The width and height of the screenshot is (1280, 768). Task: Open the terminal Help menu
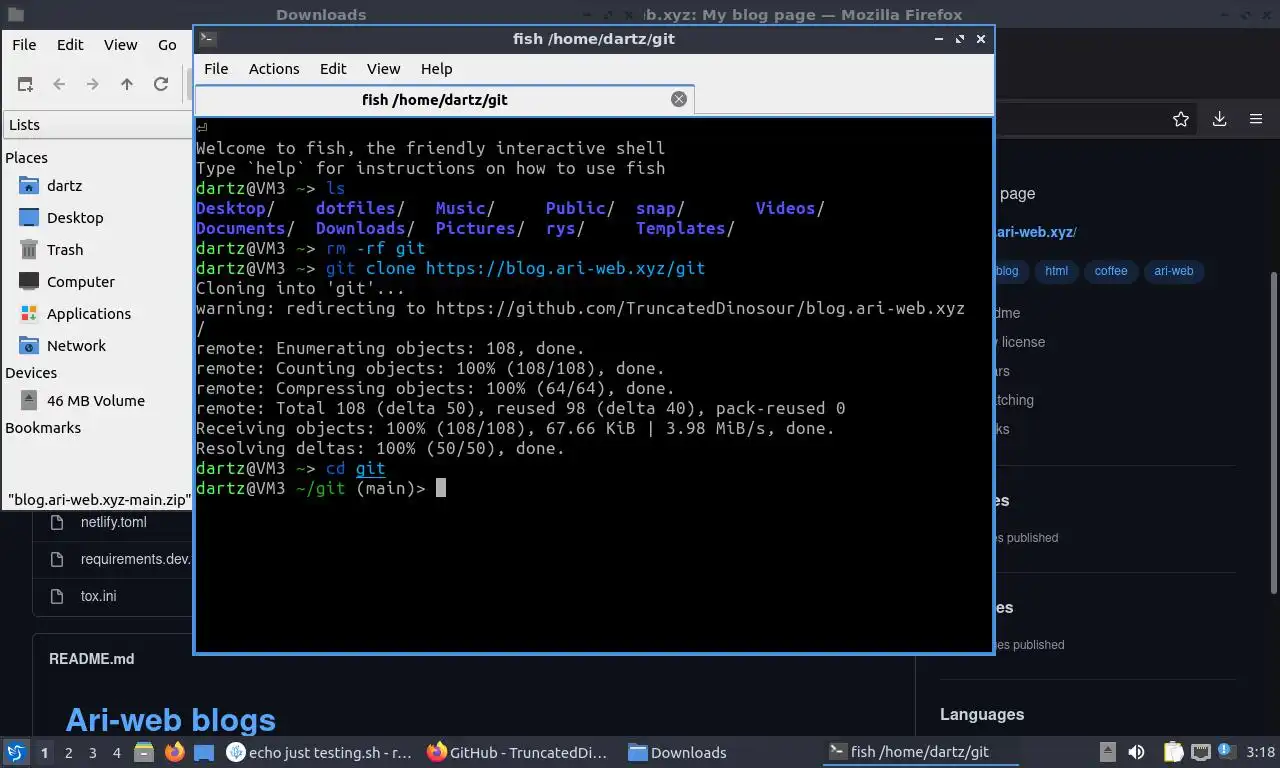(x=436, y=69)
